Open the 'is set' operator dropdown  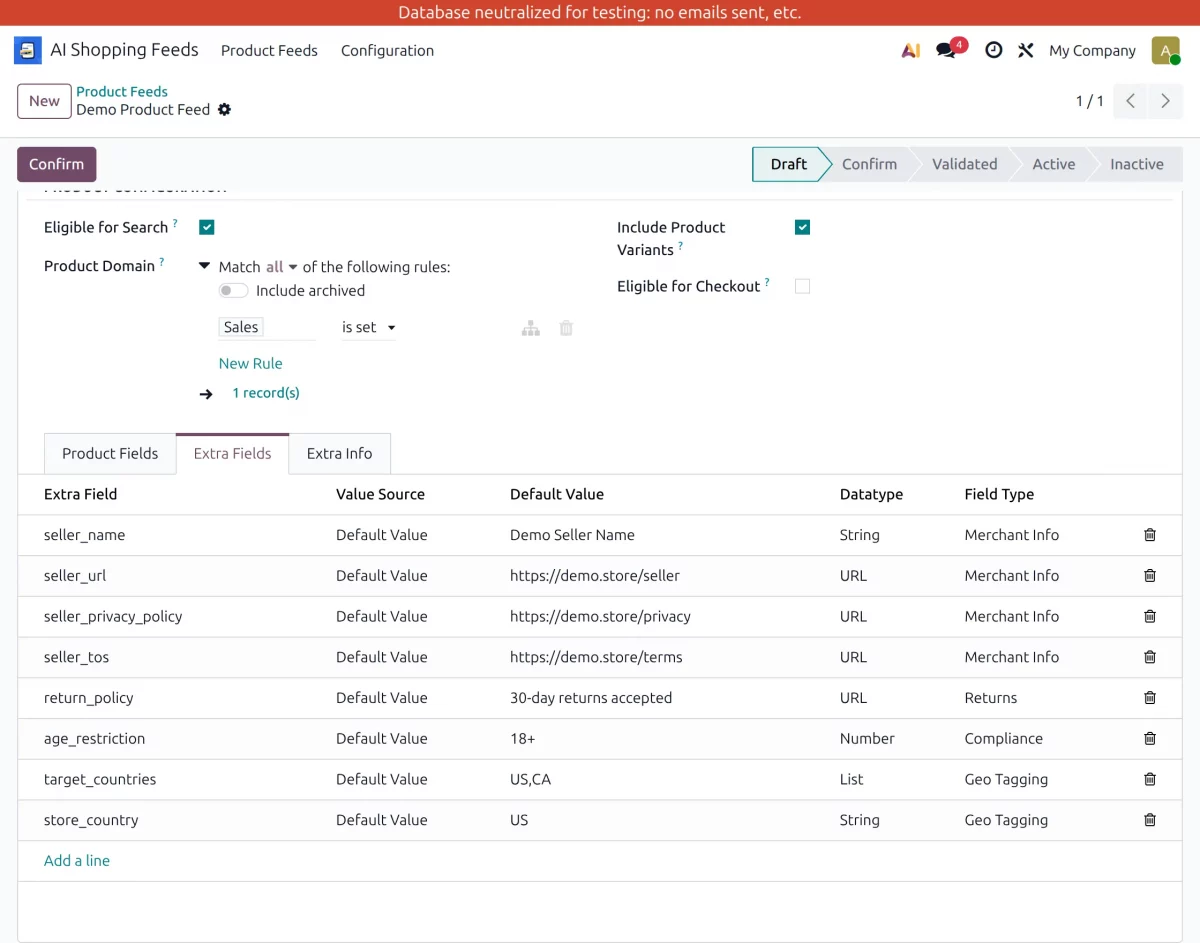point(368,328)
